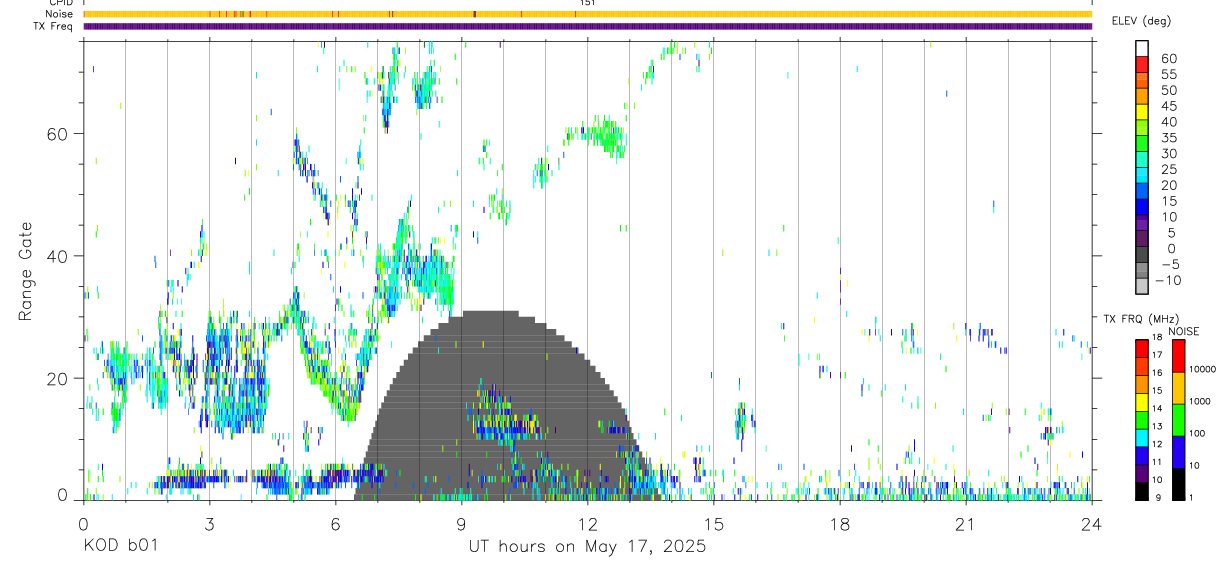The image size is (1228, 567).
Task: Select the TX FRQ colorbar strip
Action: pyautogui.click(x=1142, y=420)
